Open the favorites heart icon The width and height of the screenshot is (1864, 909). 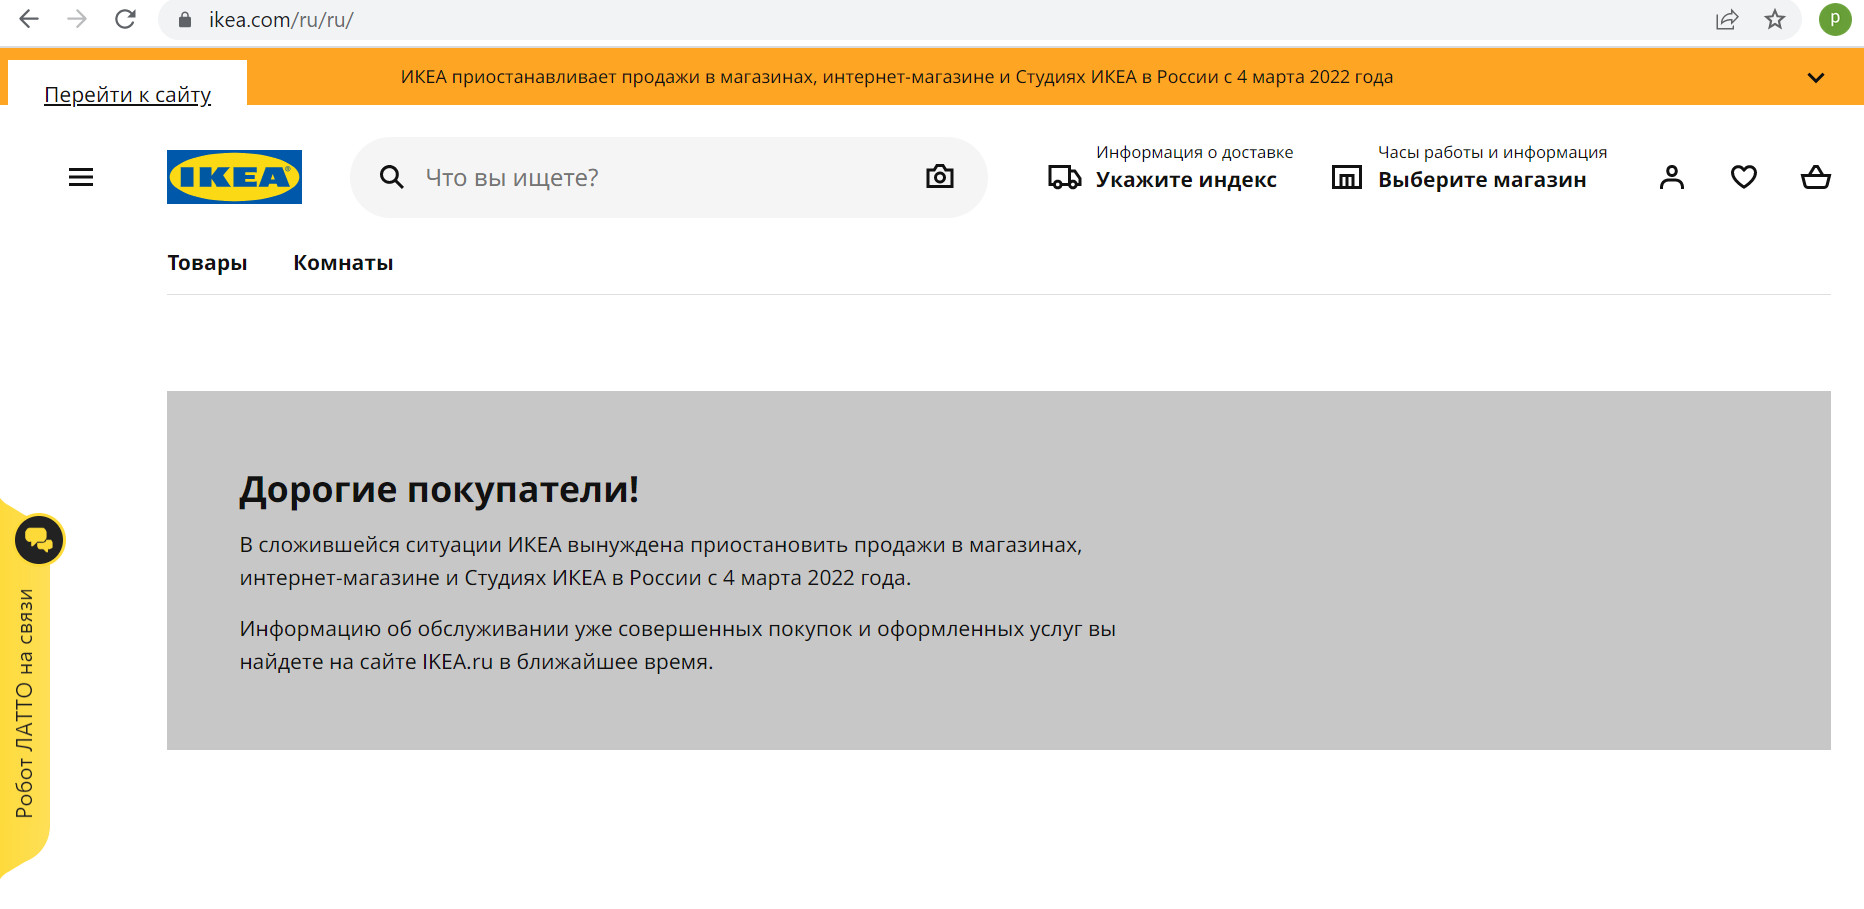(1744, 177)
